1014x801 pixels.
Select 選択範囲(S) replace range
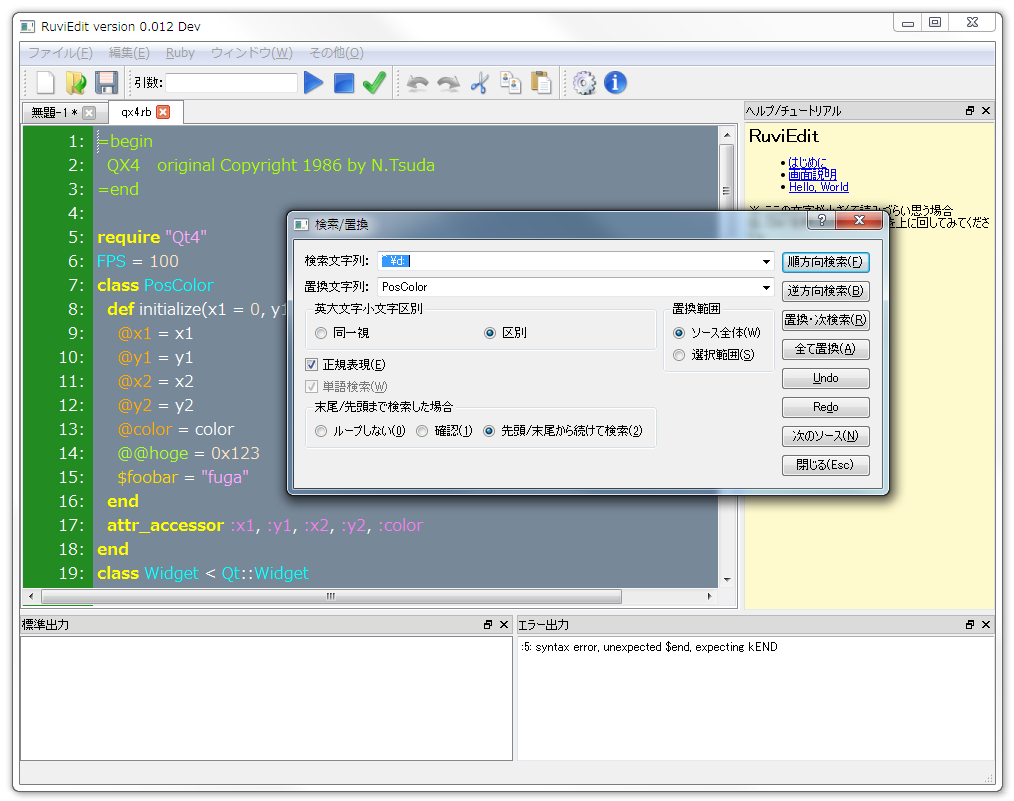coord(713,355)
